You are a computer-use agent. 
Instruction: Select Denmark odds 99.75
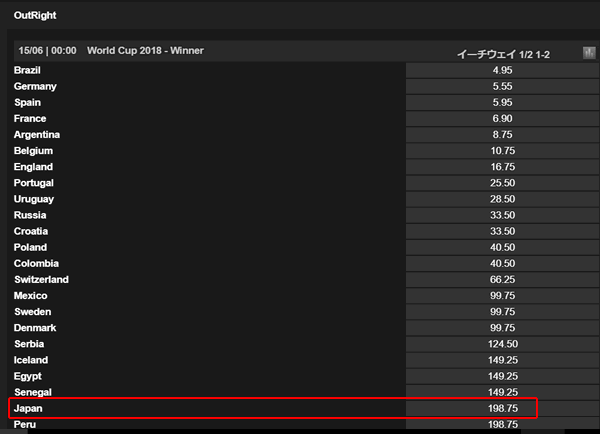click(502, 328)
